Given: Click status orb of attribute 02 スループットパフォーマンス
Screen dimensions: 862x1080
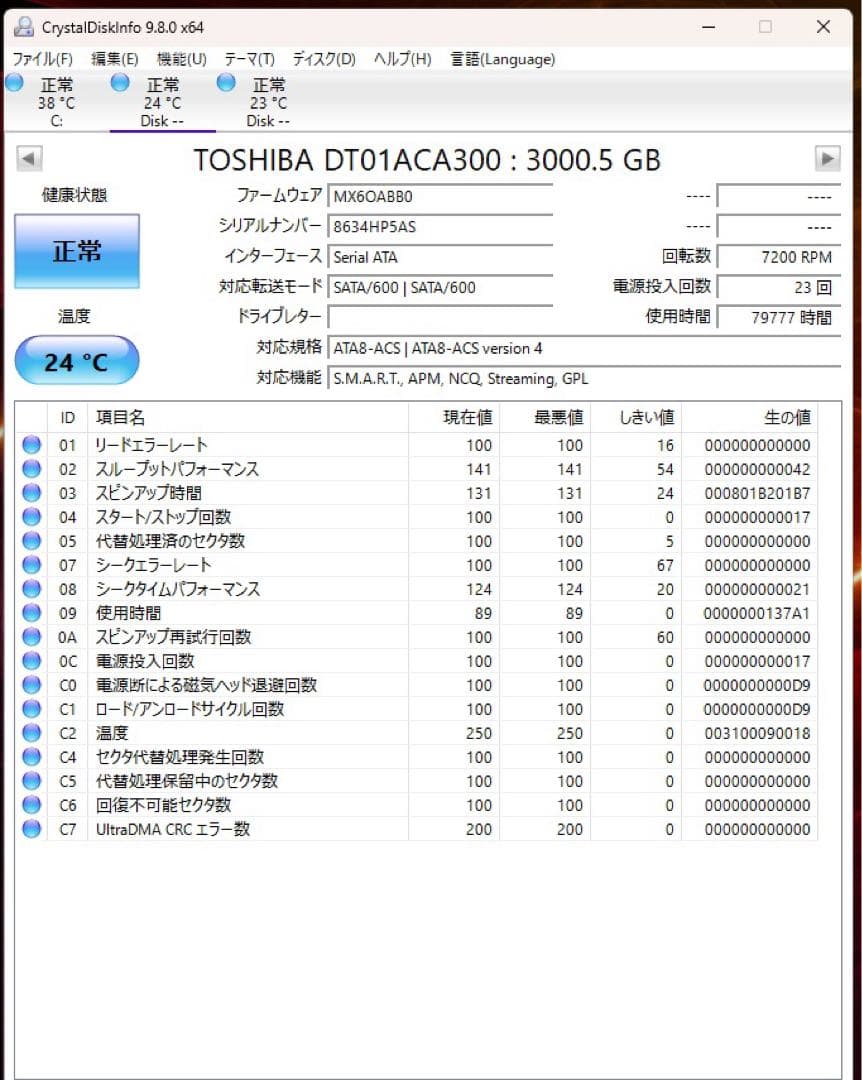Looking at the screenshot, I should click(32, 469).
